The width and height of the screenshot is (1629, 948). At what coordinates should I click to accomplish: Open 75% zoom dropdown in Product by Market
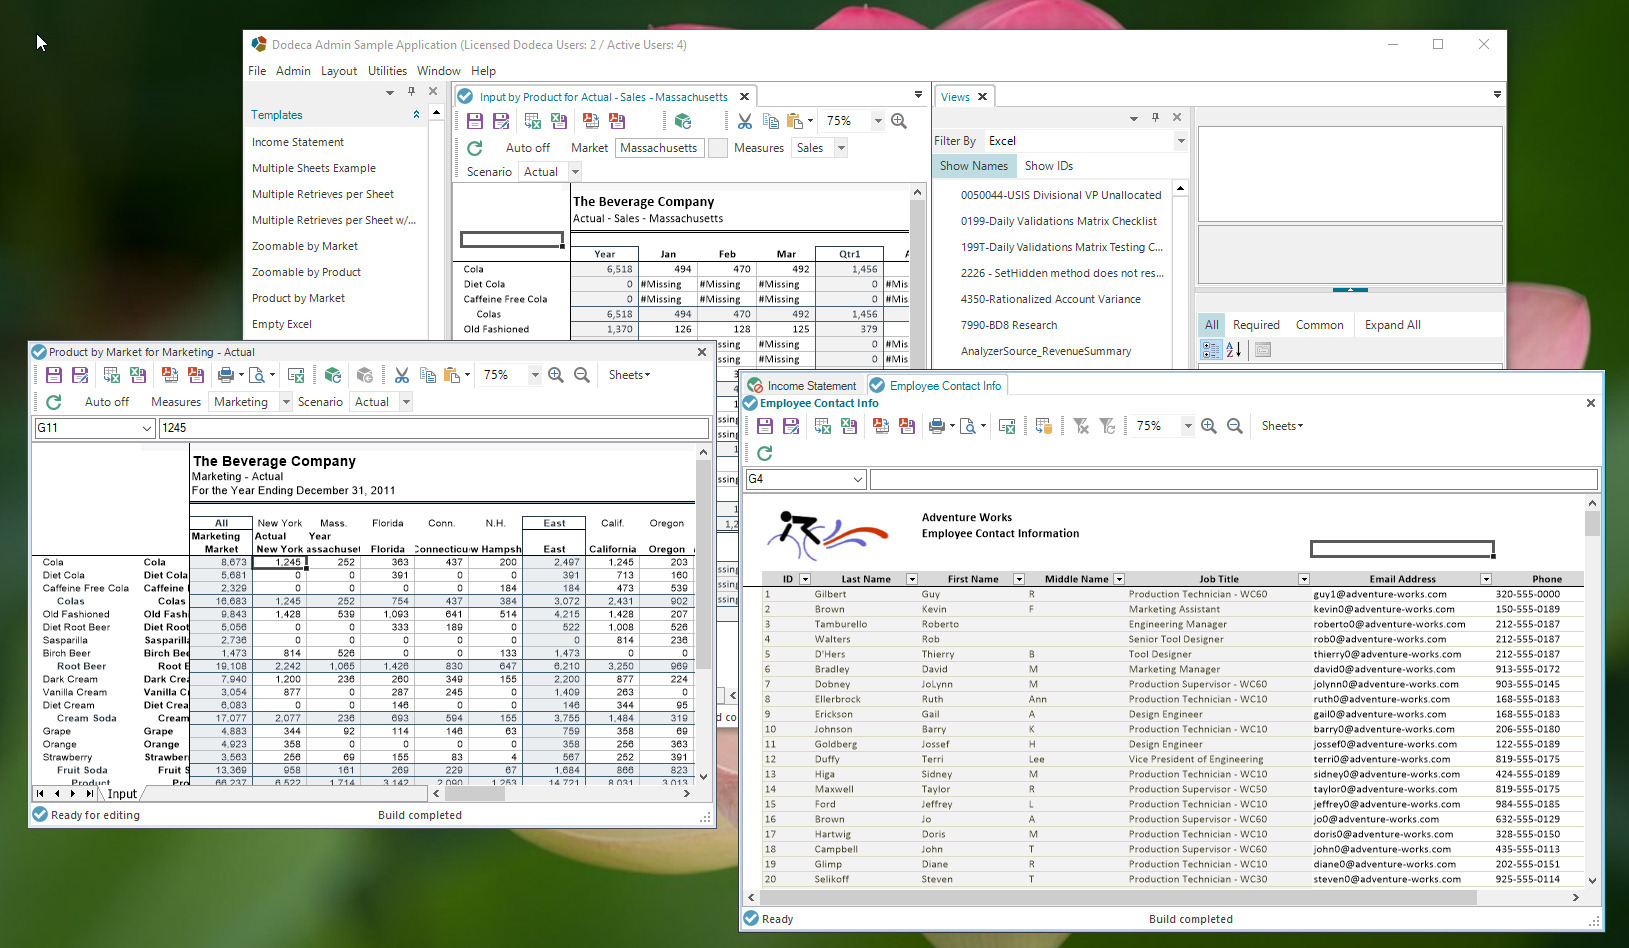(x=535, y=375)
